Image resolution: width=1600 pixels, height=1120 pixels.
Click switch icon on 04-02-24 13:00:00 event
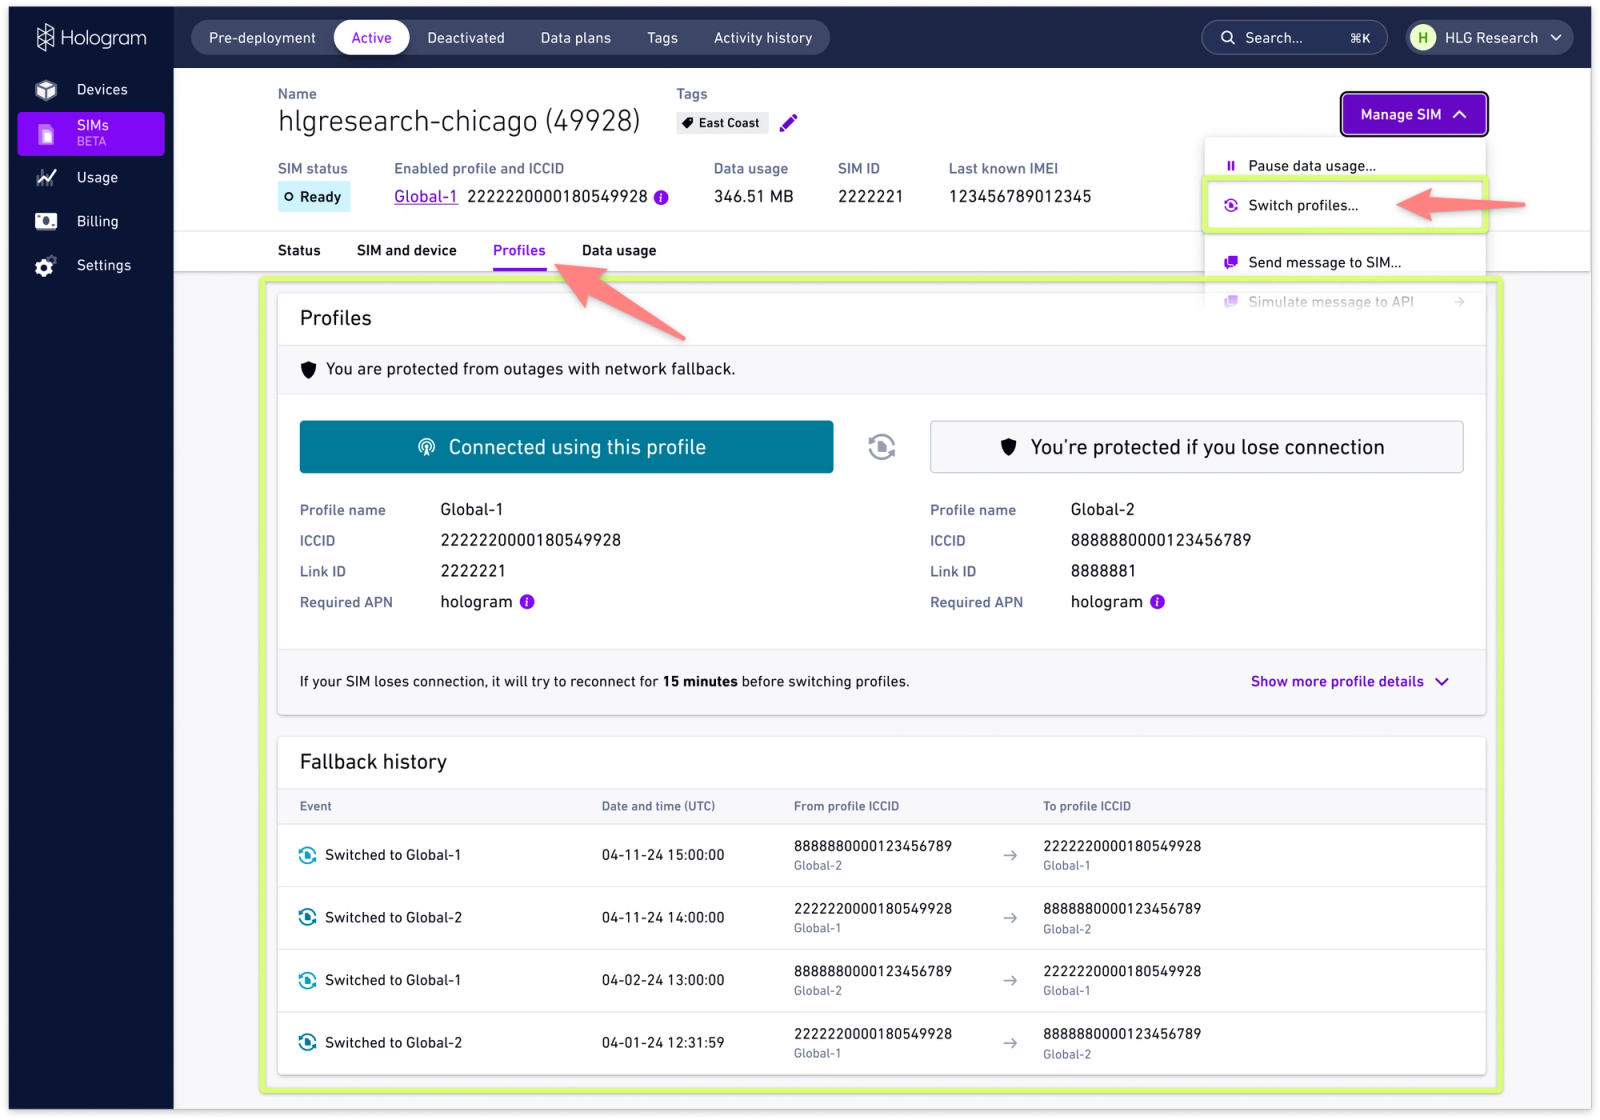(308, 980)
